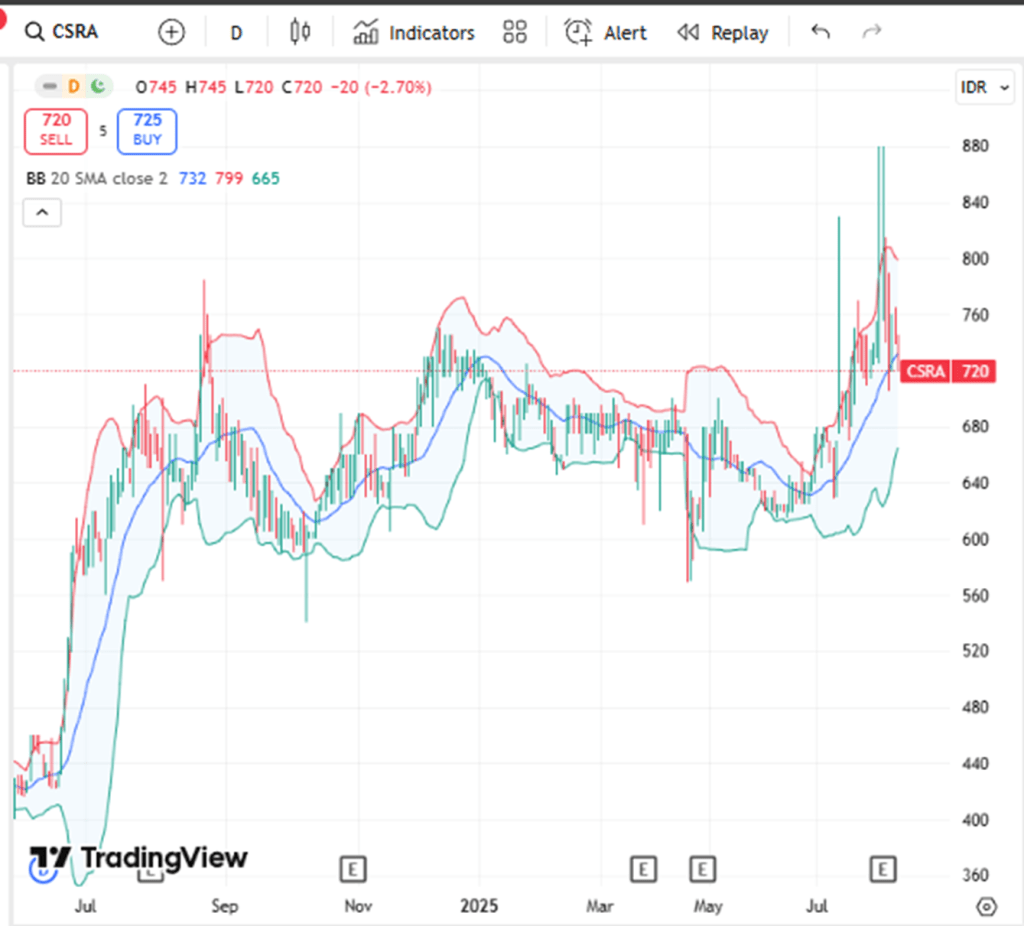Click the earnings E marker near November
The height and width of the screenshot is (926, 1024).
[351, 869]
